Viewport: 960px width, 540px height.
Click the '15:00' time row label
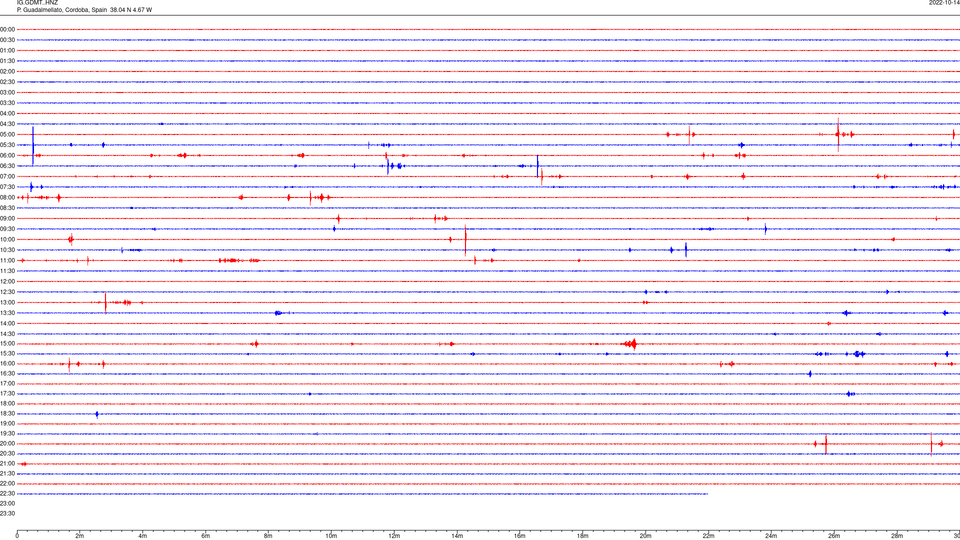point(7,343)
